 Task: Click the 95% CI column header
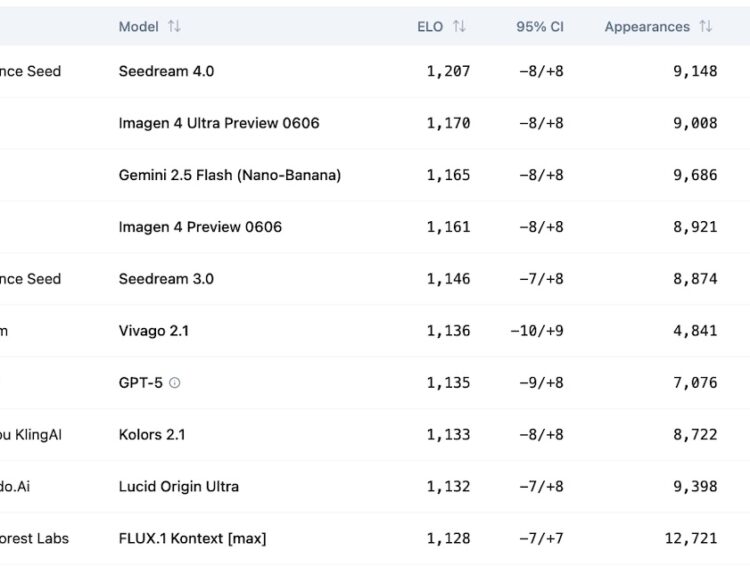pyautogui.click(x=539, y=27)
